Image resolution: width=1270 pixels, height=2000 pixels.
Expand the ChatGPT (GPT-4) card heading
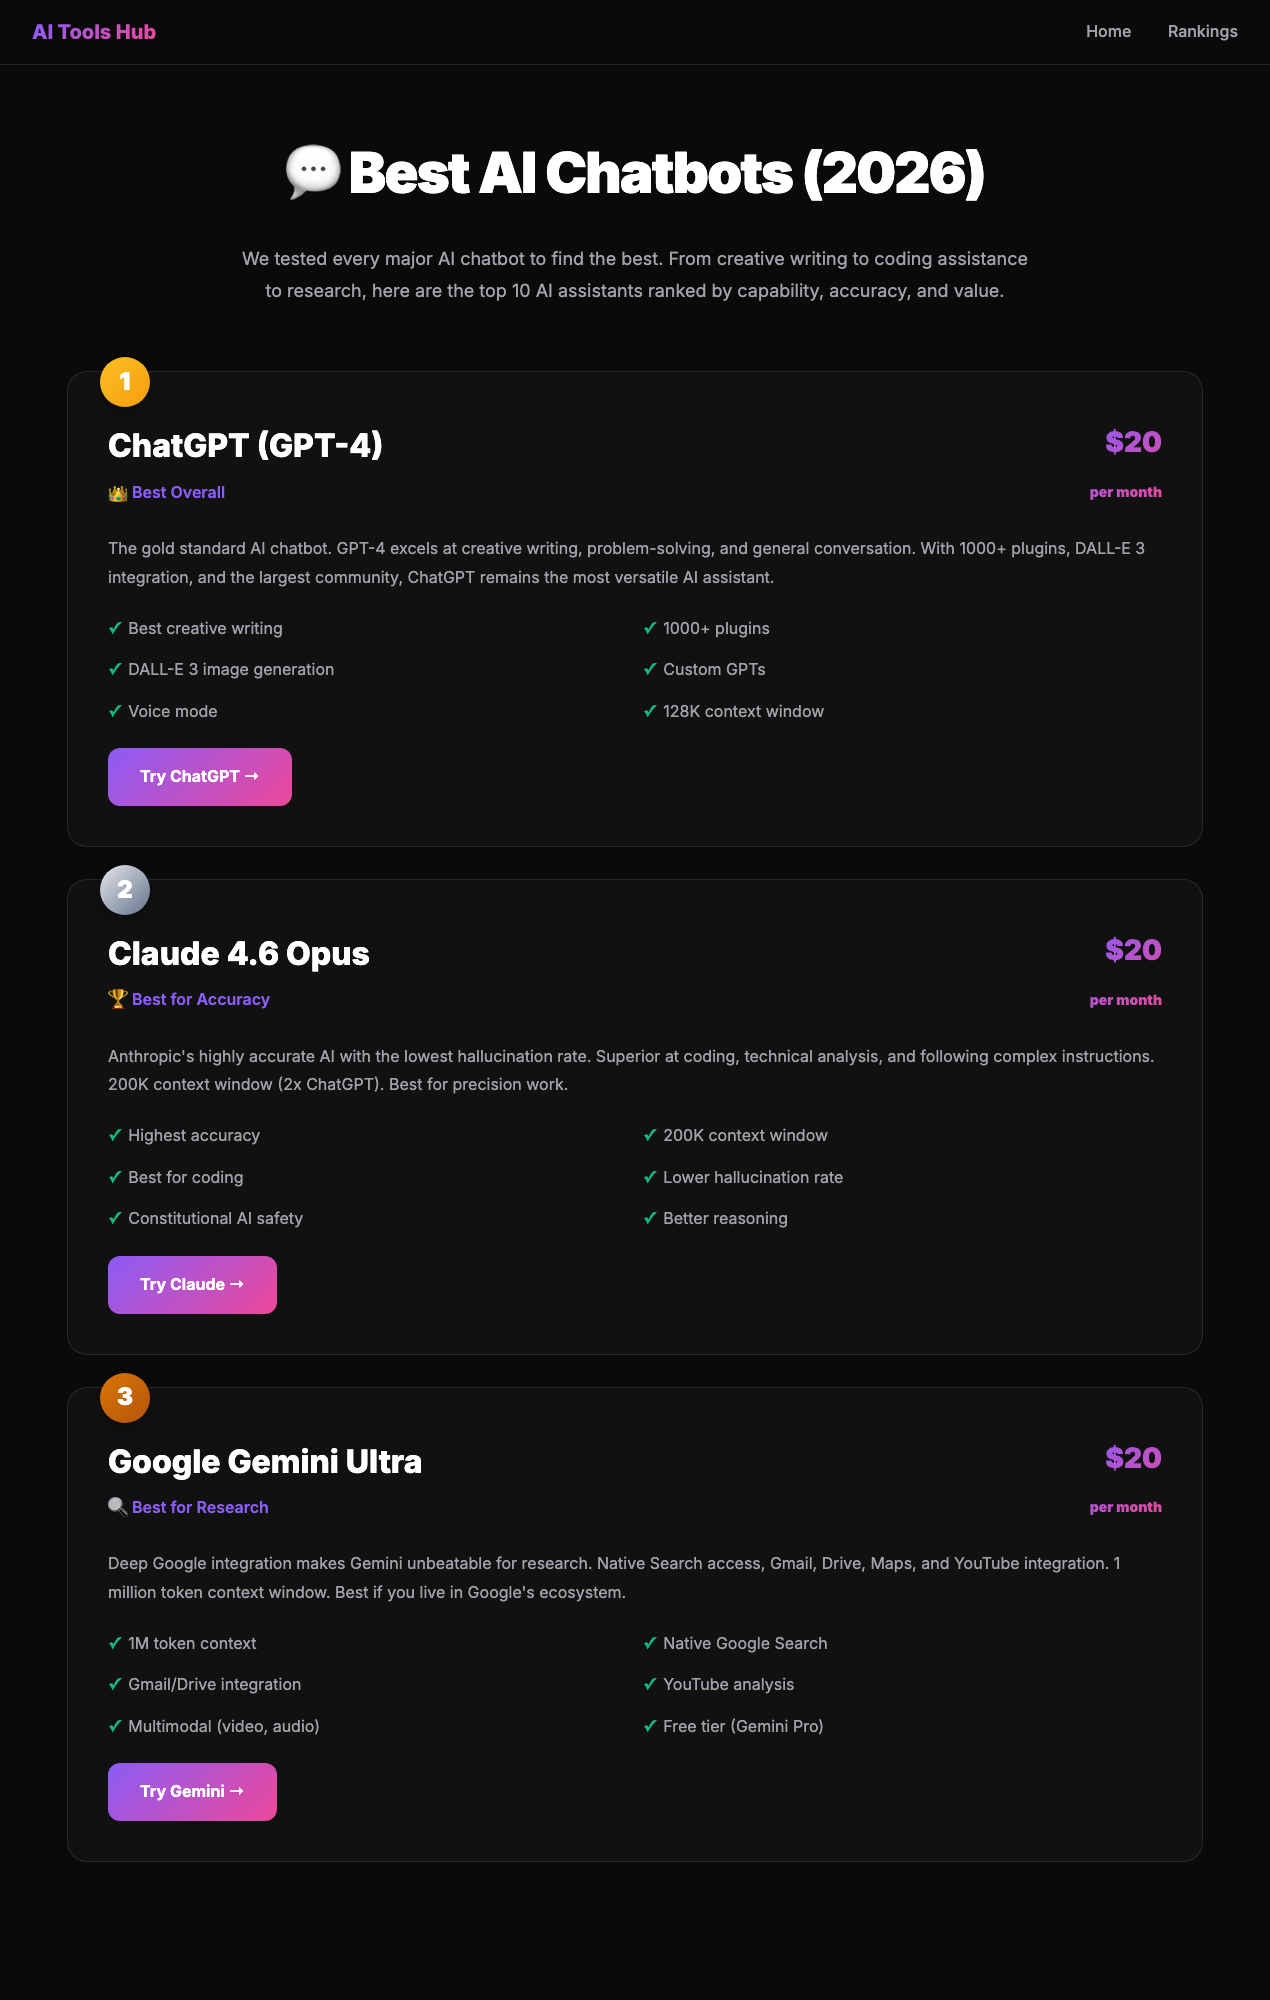247,446
